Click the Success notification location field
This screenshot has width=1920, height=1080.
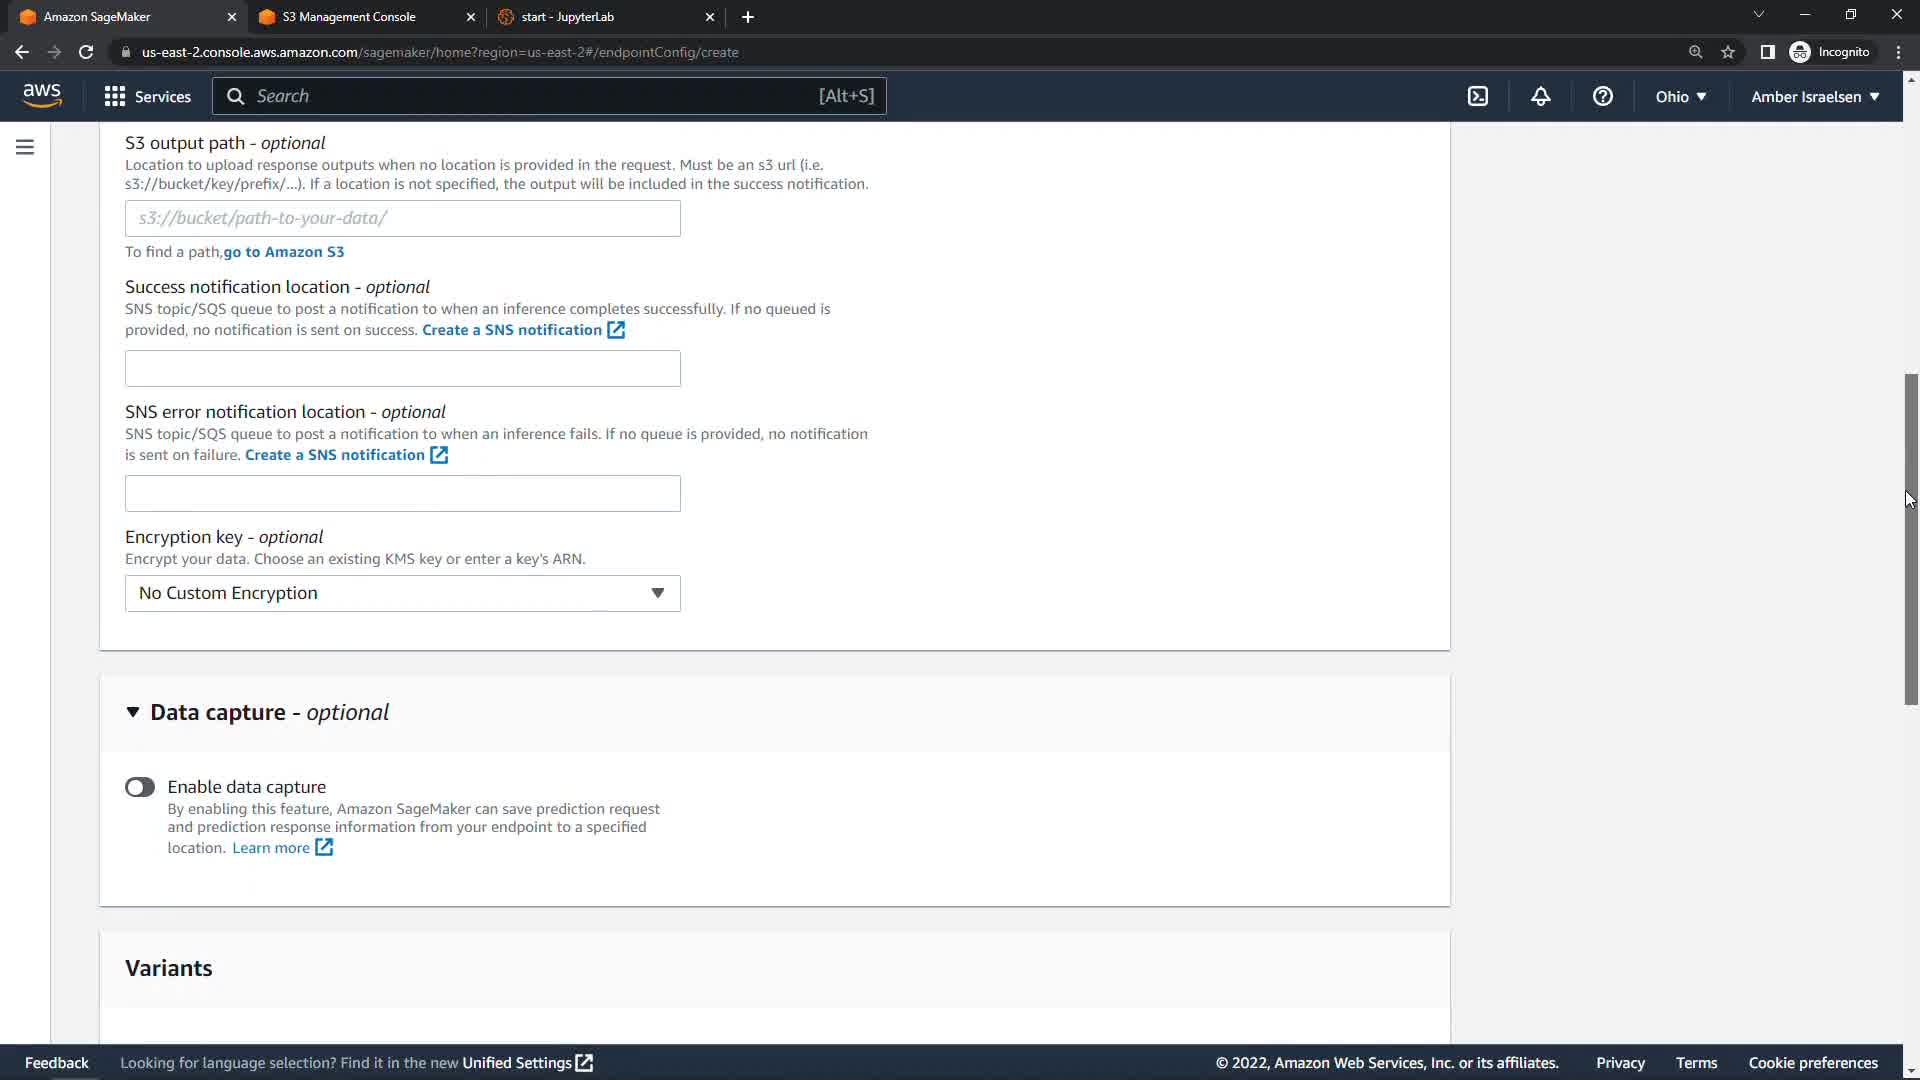click(x=402, y=368)
